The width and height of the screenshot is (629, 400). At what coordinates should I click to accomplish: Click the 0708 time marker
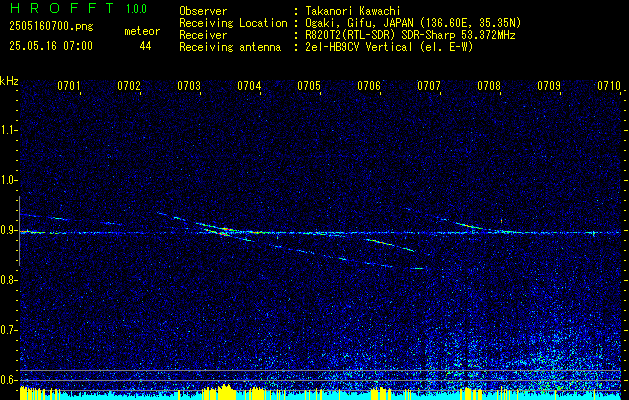pos(489,86)
